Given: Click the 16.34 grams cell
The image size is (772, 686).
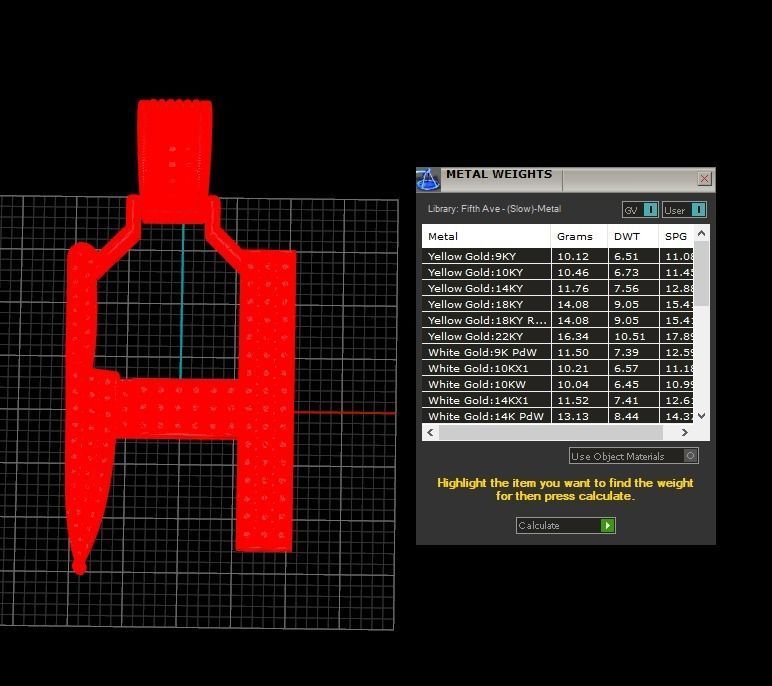Looking at the screenshot, I should pos(579,336).
